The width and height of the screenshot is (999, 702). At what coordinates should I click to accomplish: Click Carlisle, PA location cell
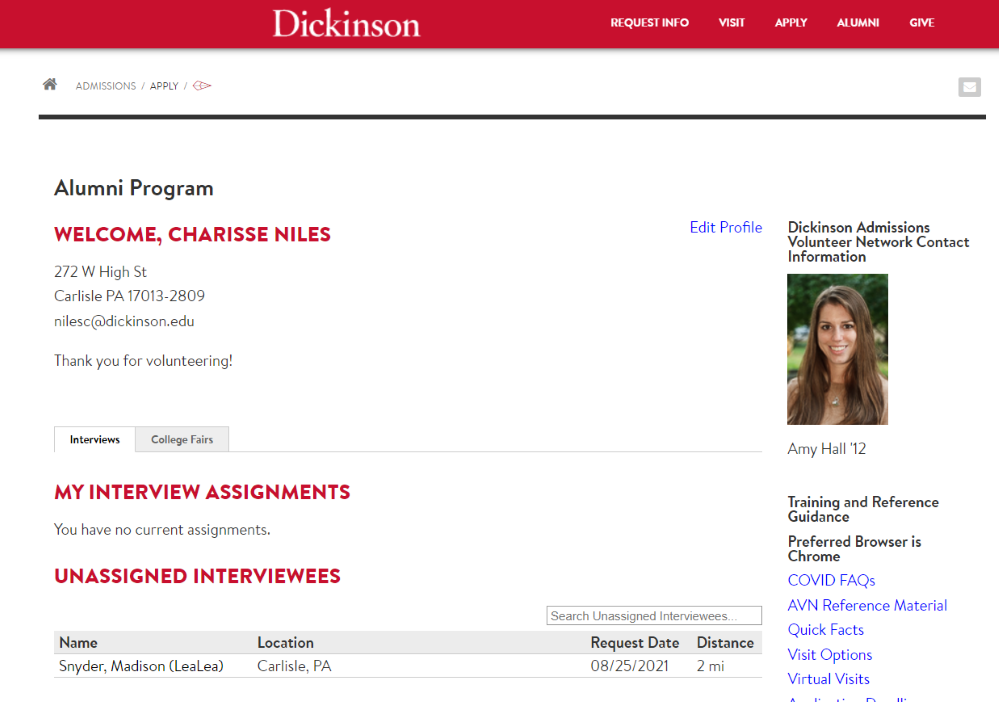tap(294, 666)
